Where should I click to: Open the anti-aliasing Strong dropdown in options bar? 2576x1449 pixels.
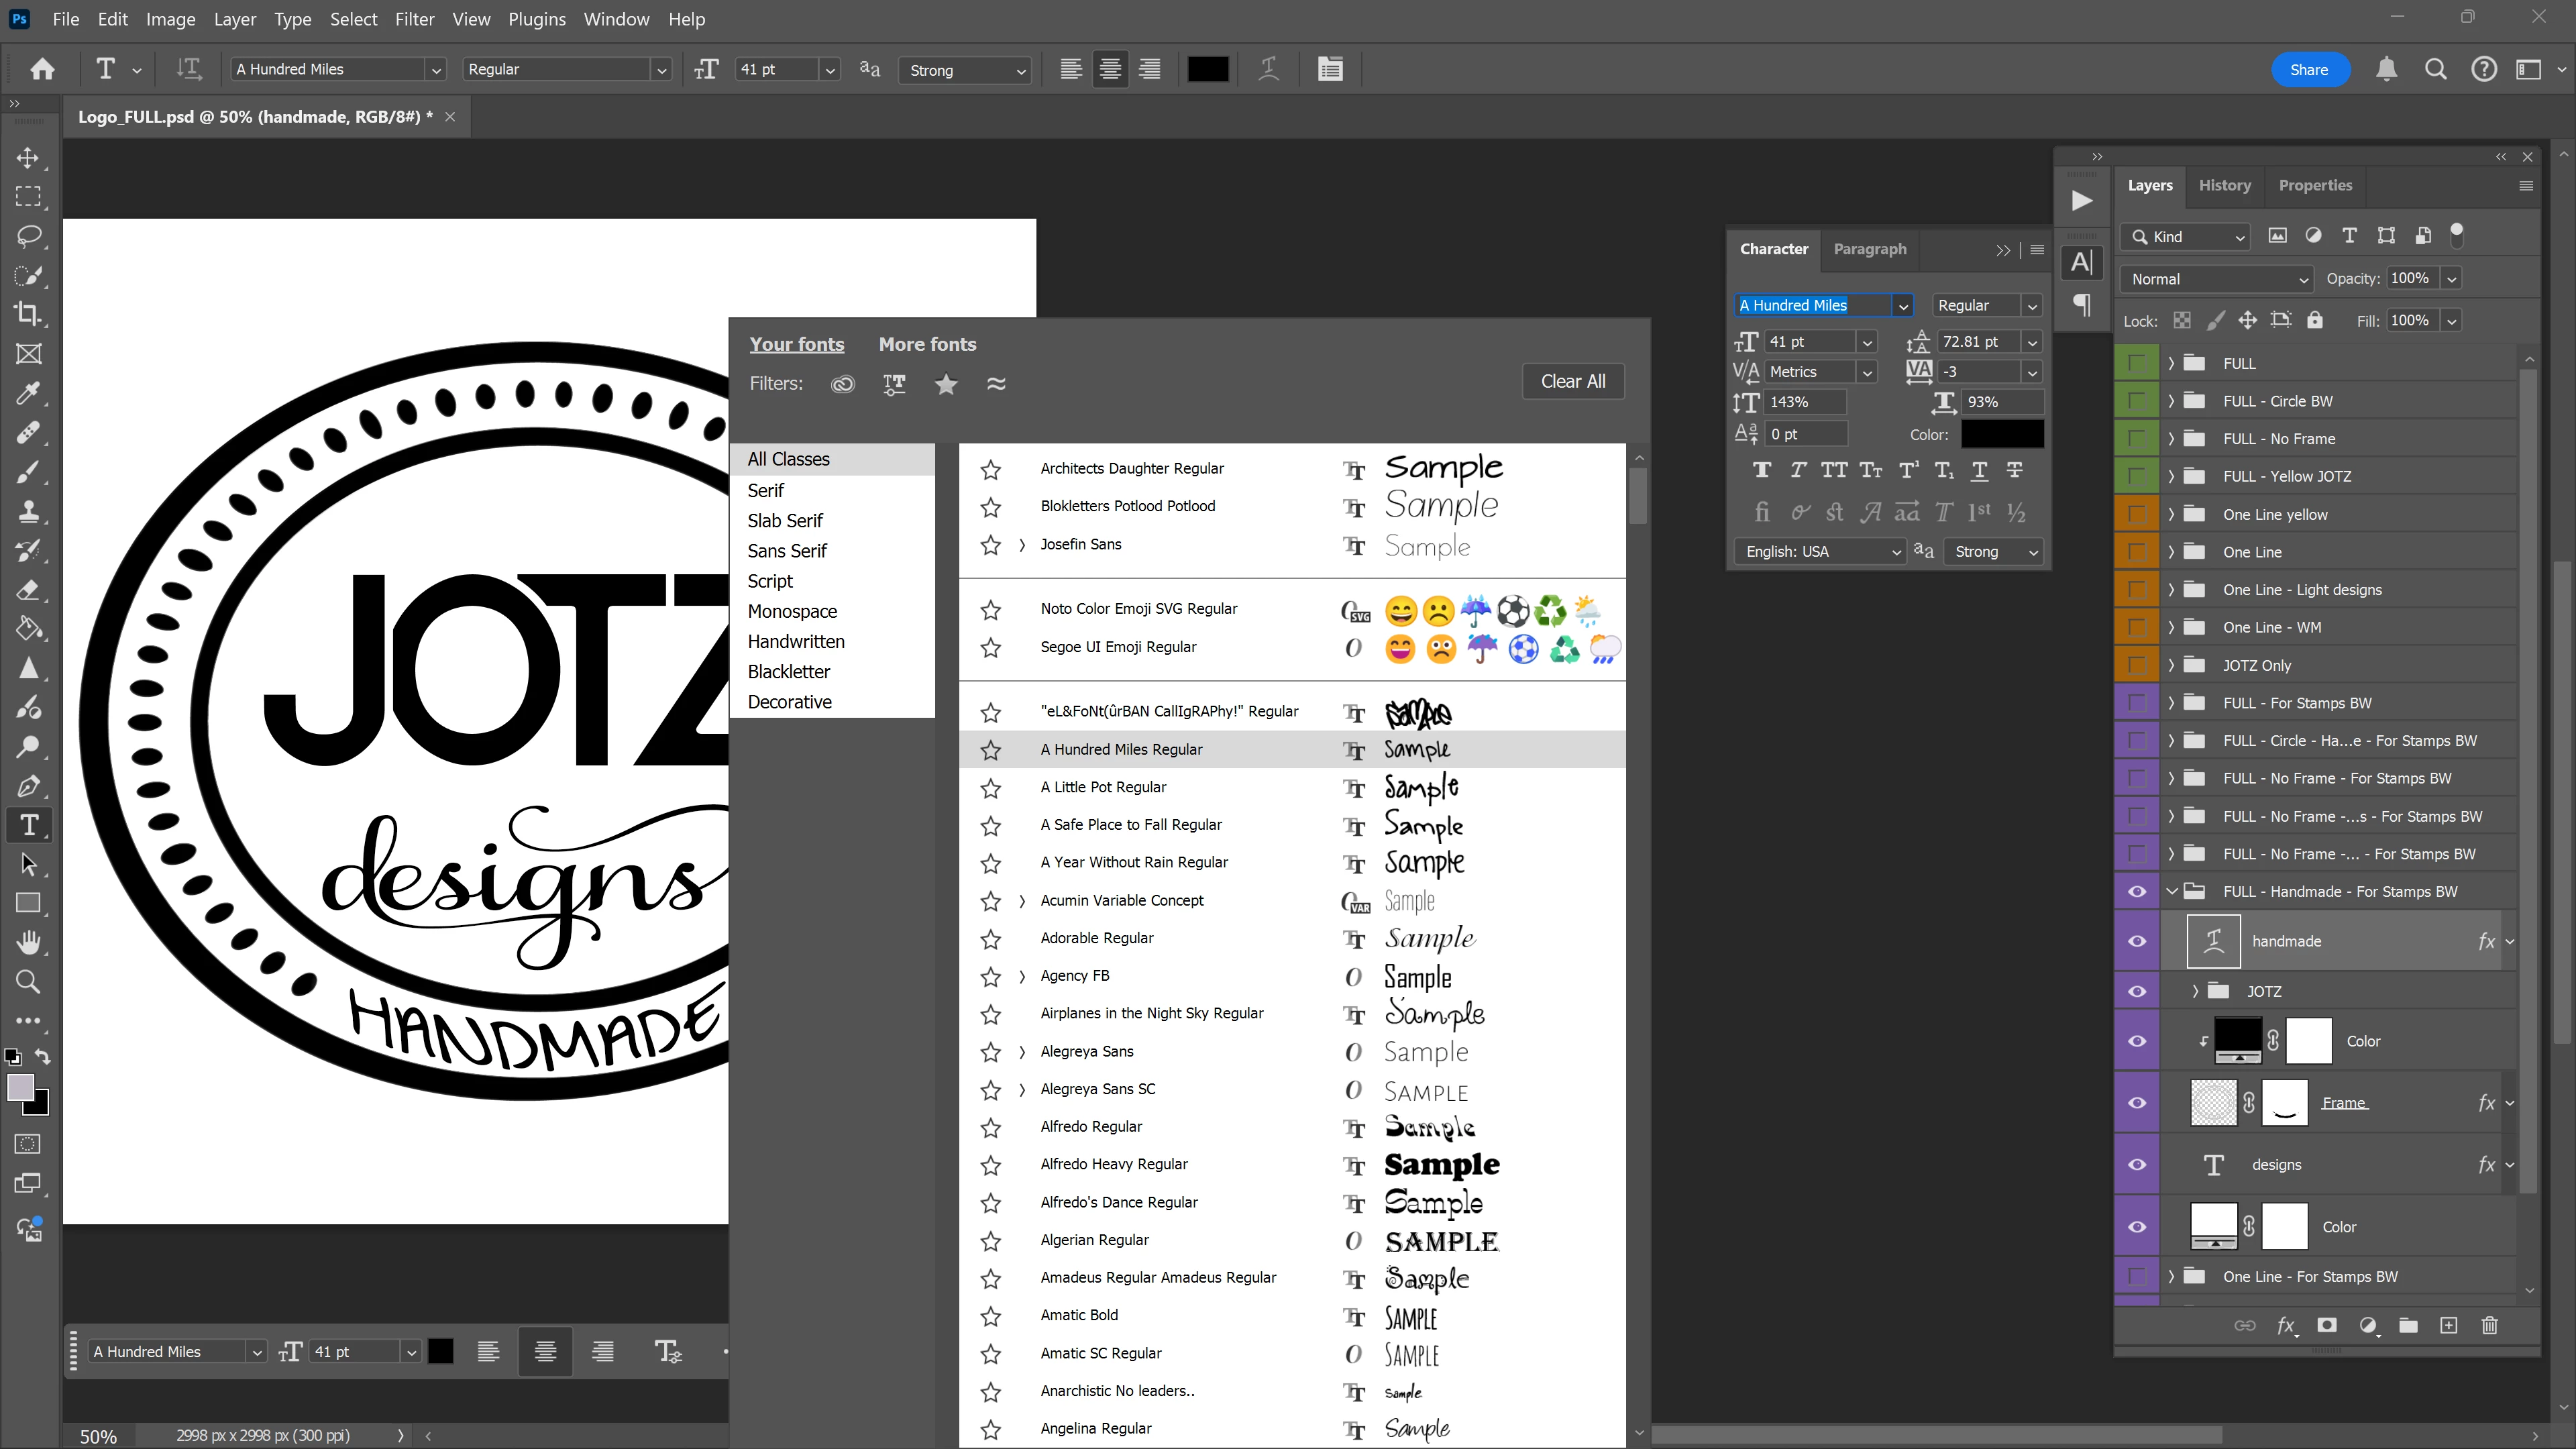965,70
